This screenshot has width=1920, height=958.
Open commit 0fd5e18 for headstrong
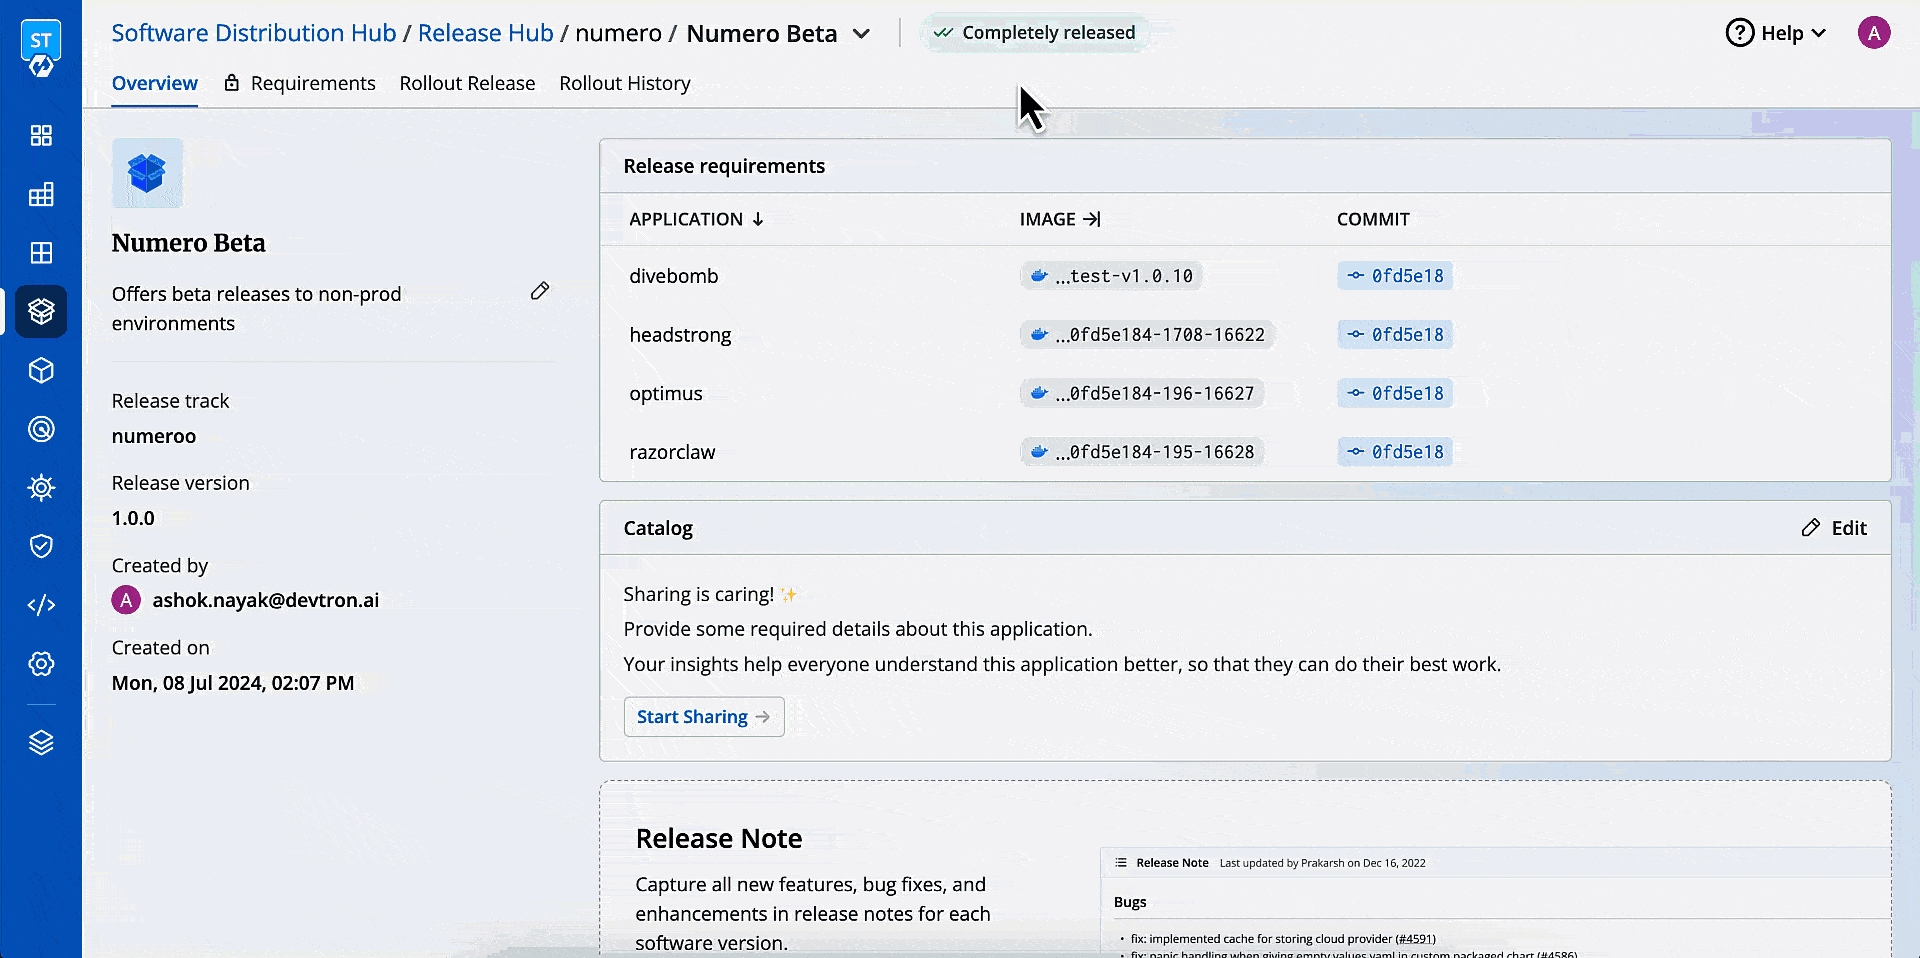click(x=1395, y=335)
